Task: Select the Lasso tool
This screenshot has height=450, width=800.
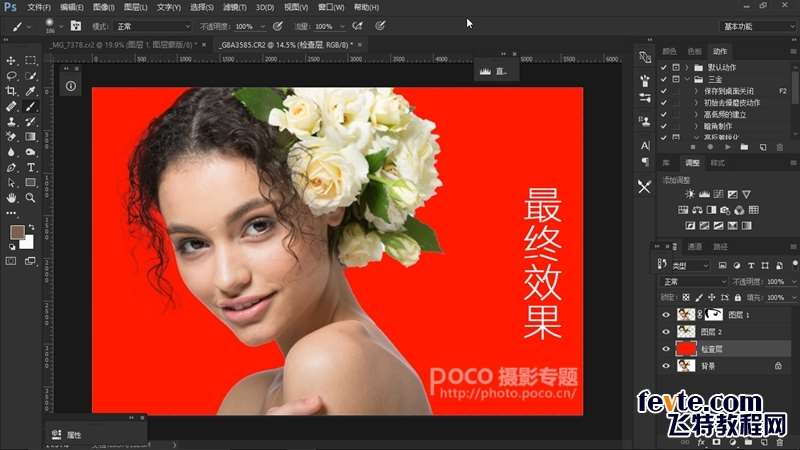Action: pyautogui.click(x=11, y=76)
